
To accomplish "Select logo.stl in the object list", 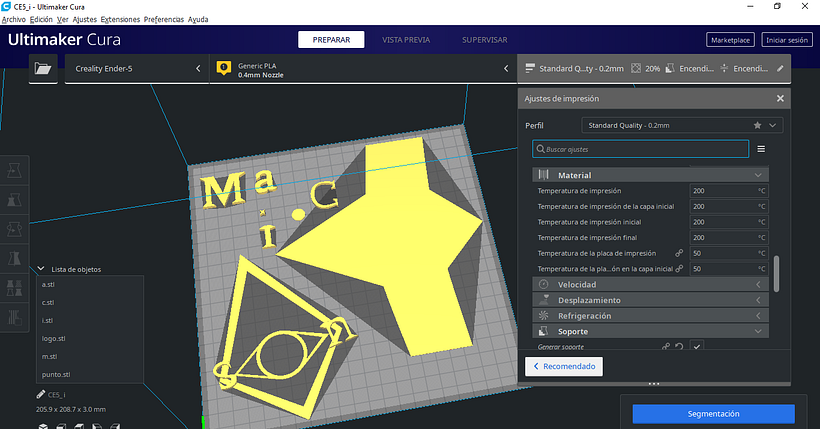I will pos(53,338).
